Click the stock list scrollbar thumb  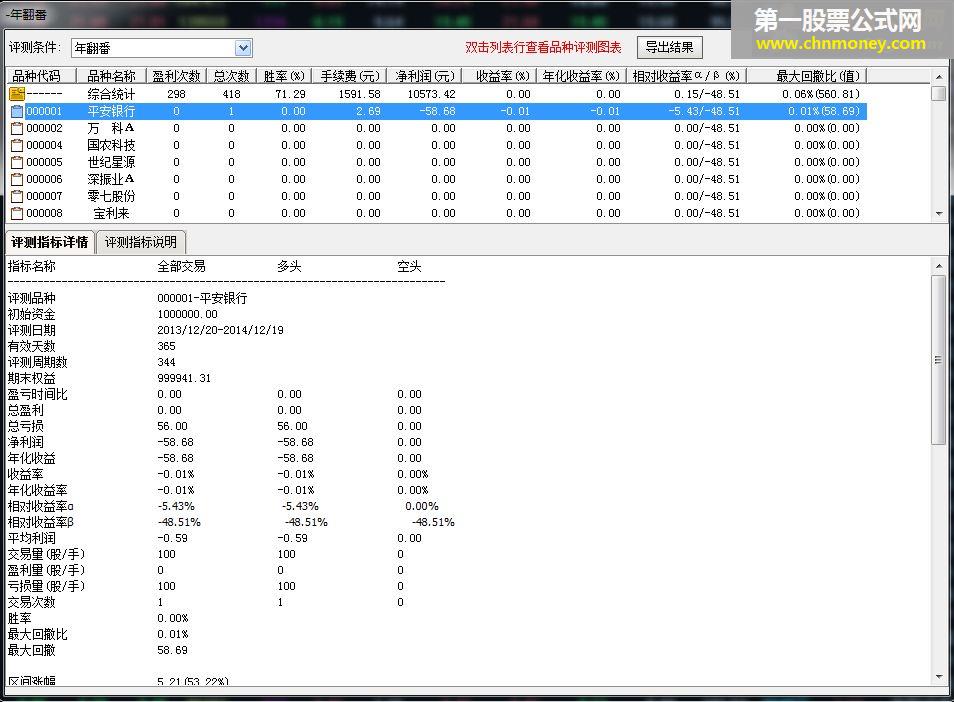pyautogui.click(x=939, y=94)
